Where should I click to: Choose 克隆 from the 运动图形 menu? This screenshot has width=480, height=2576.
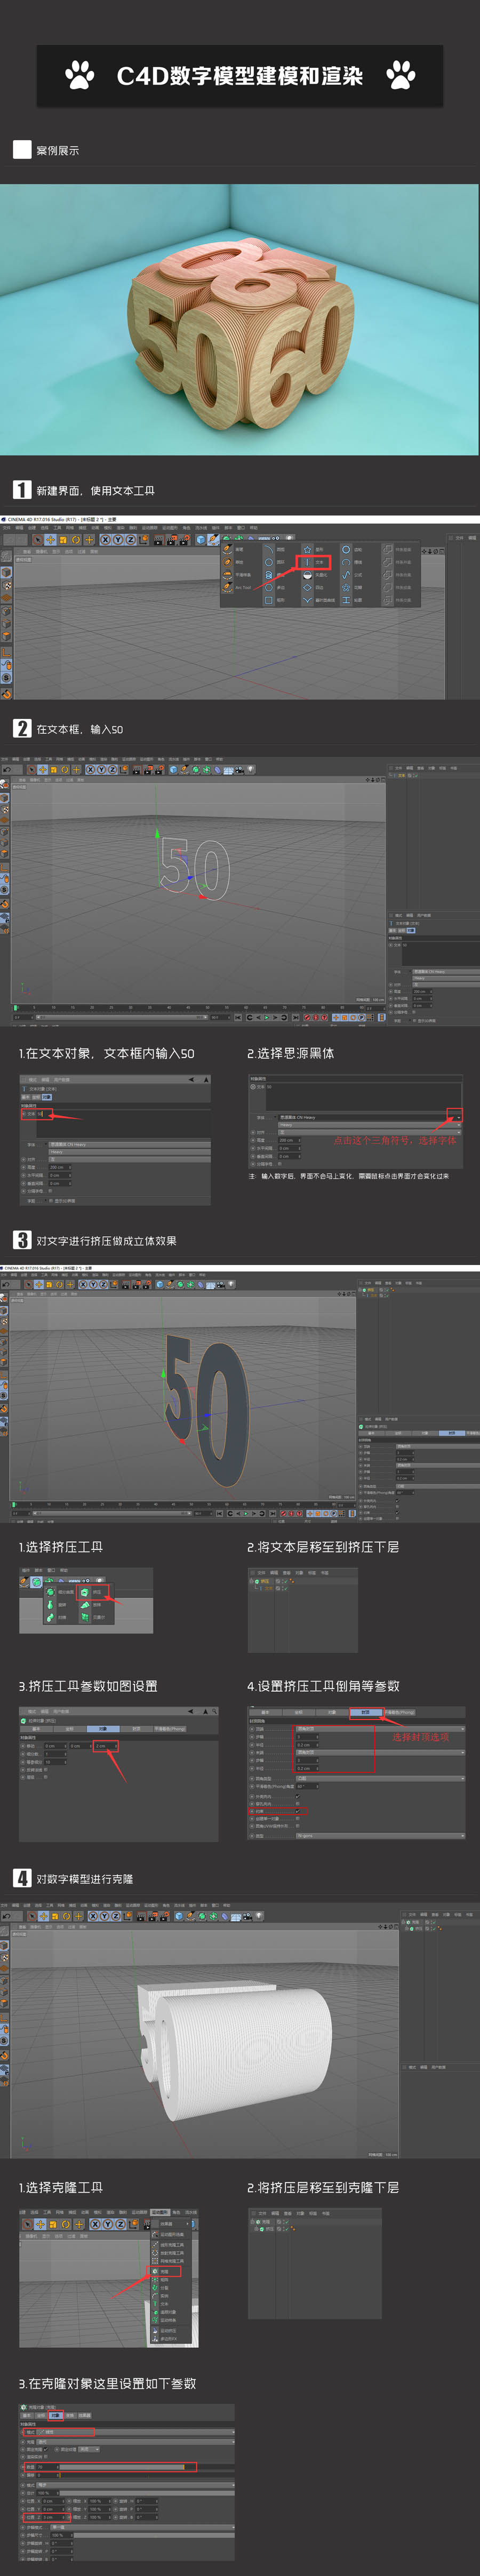pos(165,2271)
